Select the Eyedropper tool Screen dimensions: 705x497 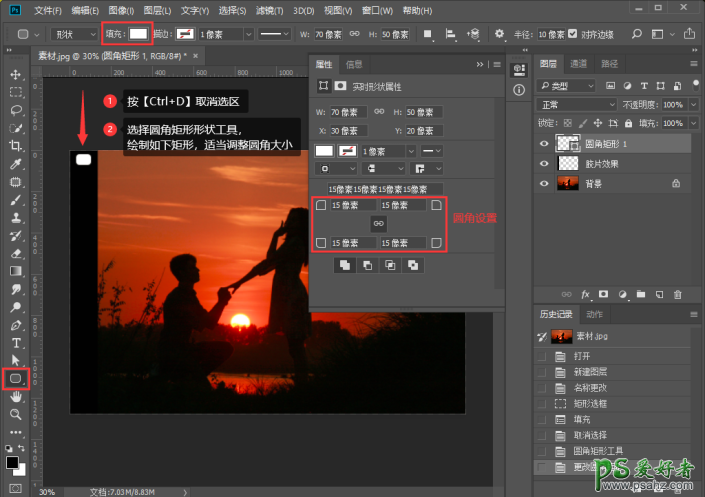click(16, 164)
